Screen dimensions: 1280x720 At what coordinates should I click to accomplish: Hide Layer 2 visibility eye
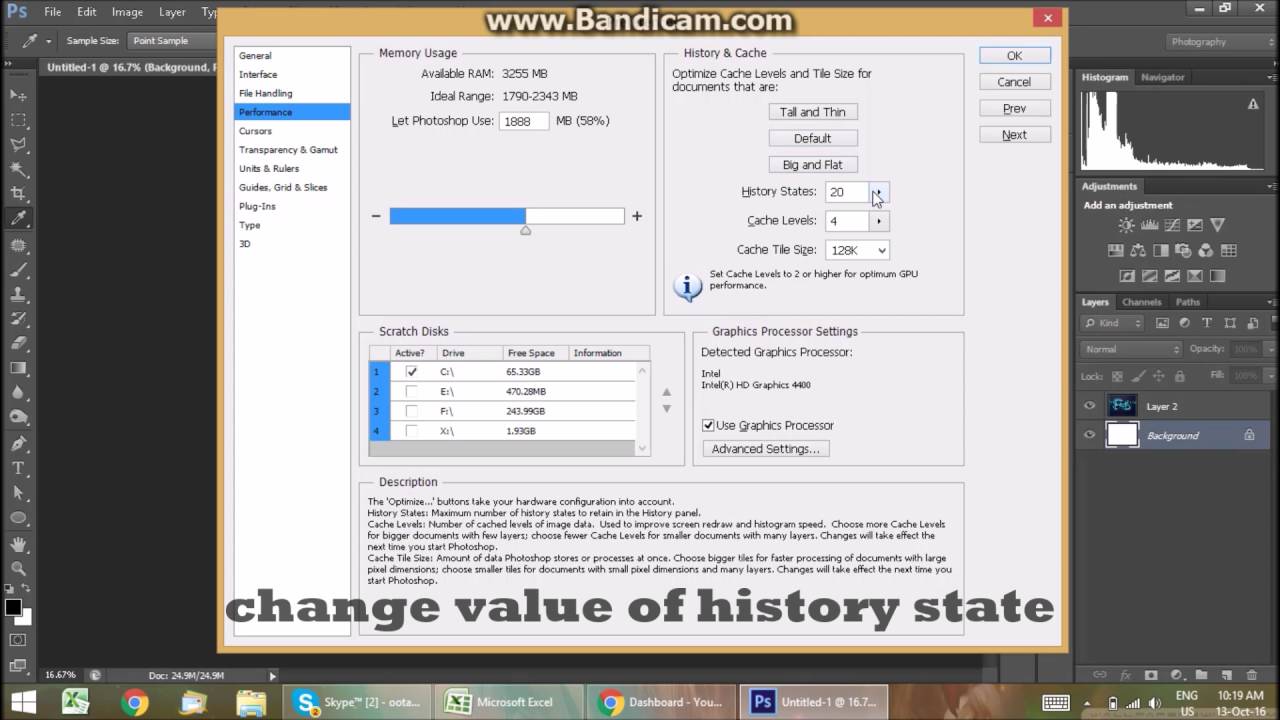point(1090,406)
